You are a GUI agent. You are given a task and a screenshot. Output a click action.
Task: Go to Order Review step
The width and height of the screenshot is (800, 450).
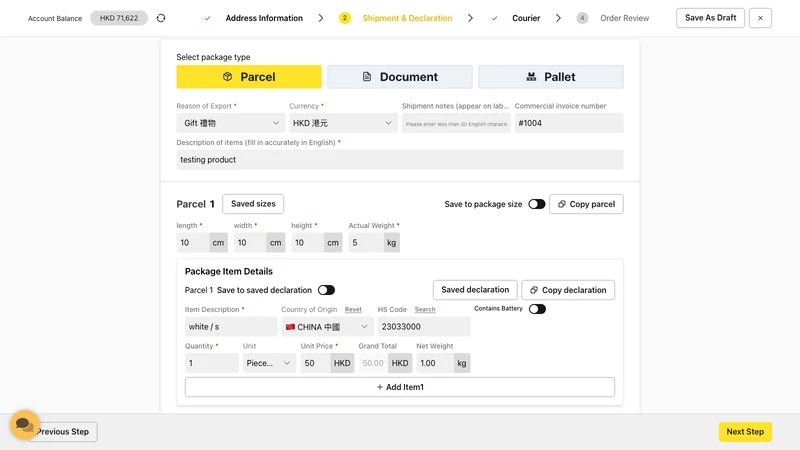tap(624, 18)
